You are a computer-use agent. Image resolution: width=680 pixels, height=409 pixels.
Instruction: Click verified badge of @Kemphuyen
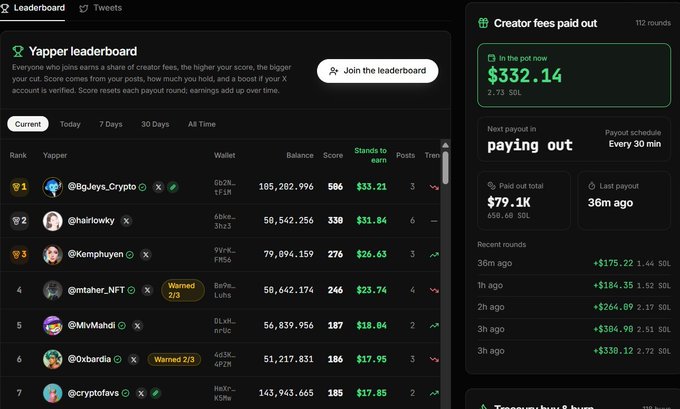(x=130, y=255)
